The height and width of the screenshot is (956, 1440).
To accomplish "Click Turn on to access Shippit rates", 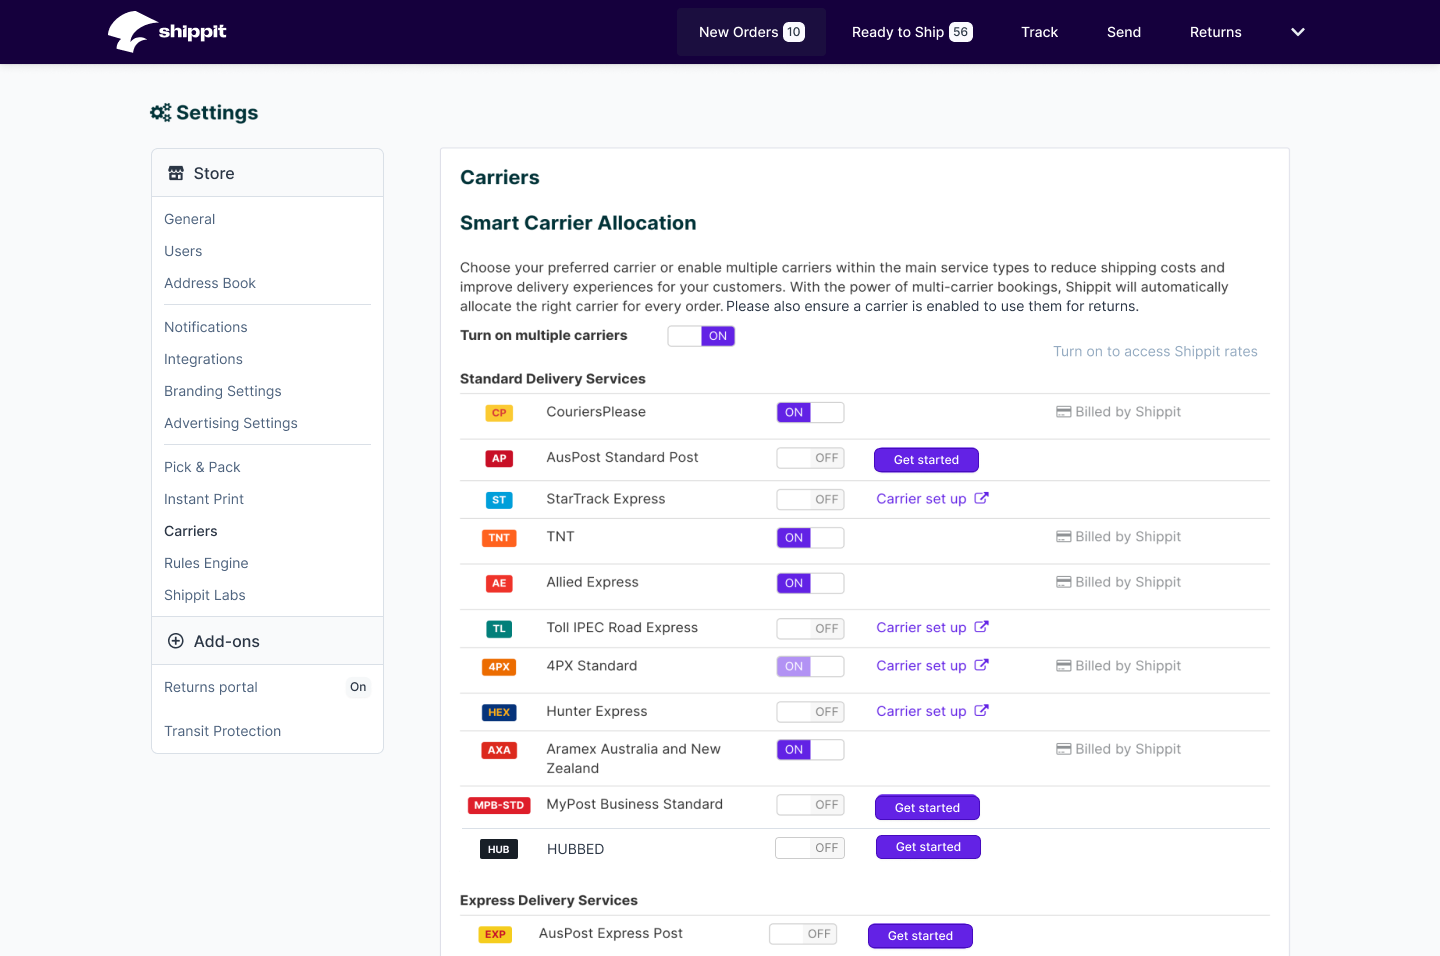I will point(1155,352).
